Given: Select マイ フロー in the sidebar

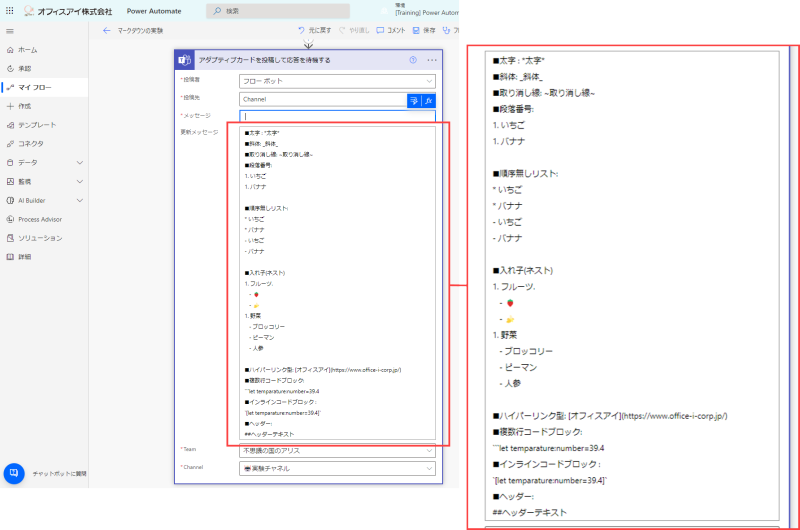Looking at the screenshot, I should 35,87.
